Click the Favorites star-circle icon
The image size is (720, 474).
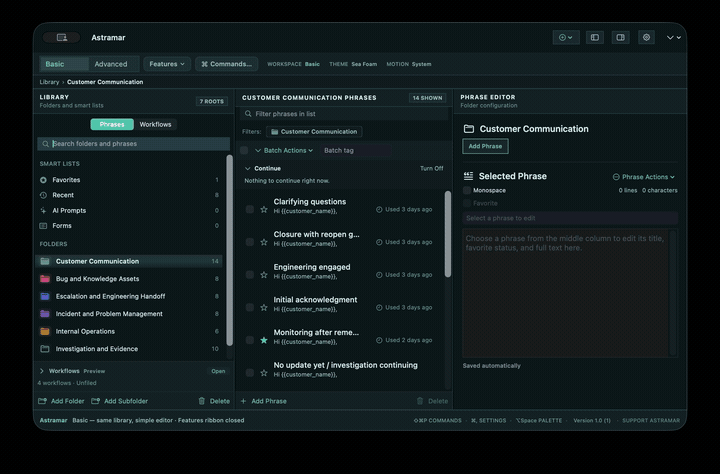(x=43, y=180)
